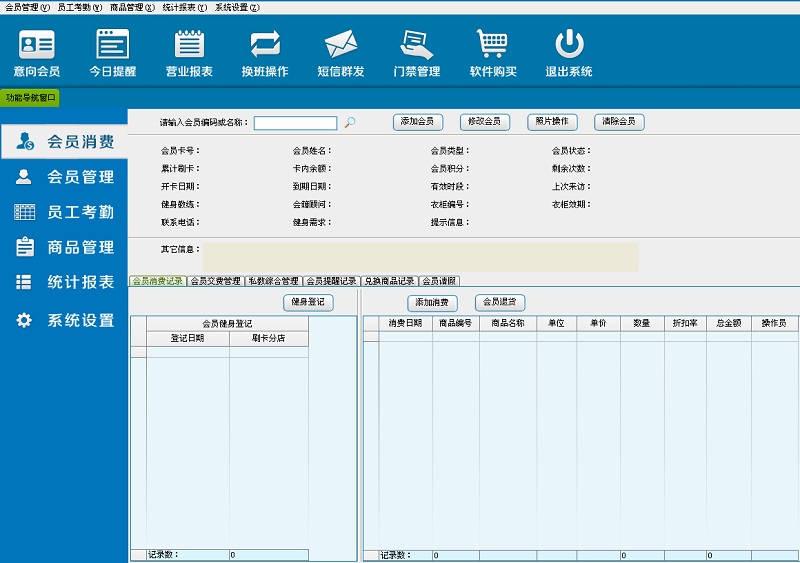Switch to the 兑换商品记录 tab
Viewport: 800px width, 563px height.
[x=389, y=281]
